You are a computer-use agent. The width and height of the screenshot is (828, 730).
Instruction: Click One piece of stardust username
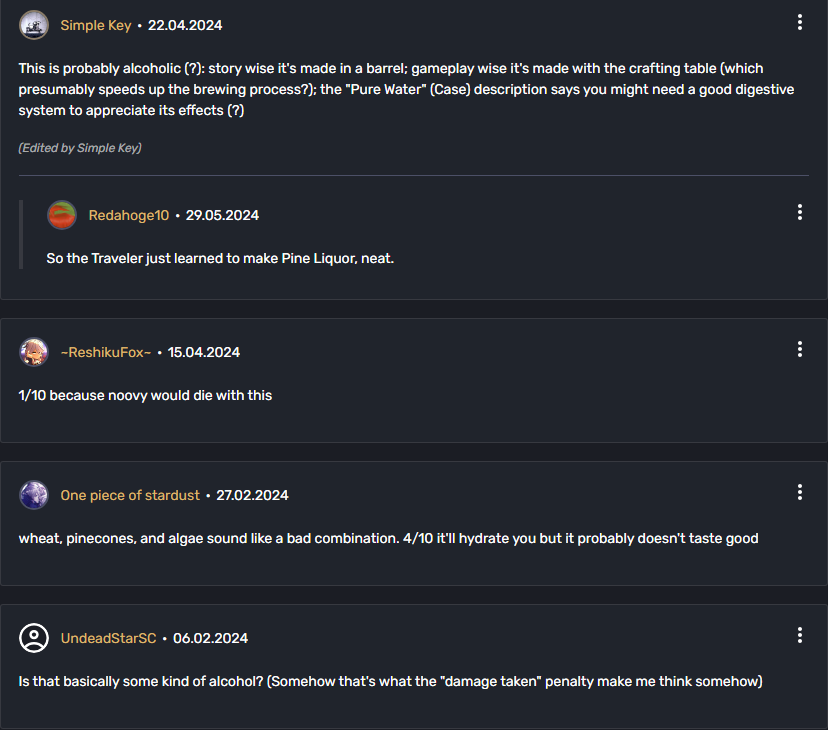(x=130, y=495)
